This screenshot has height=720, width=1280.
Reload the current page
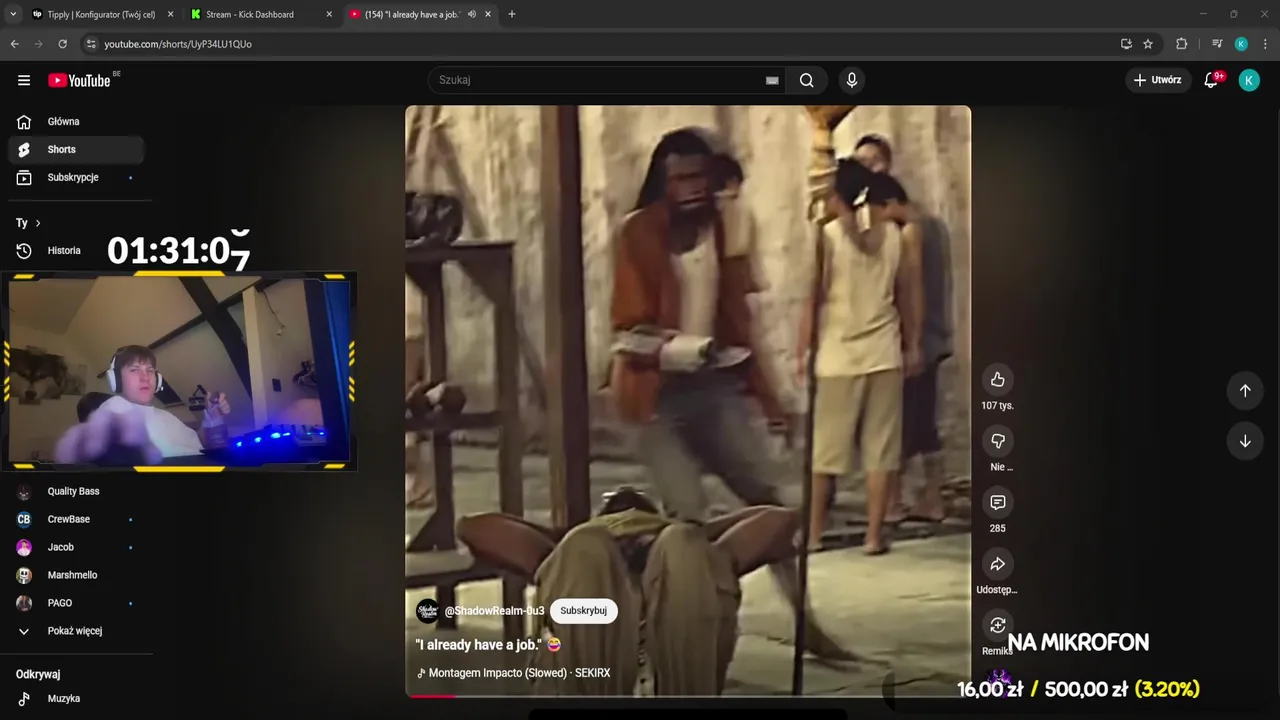click(x=62, y=44)
